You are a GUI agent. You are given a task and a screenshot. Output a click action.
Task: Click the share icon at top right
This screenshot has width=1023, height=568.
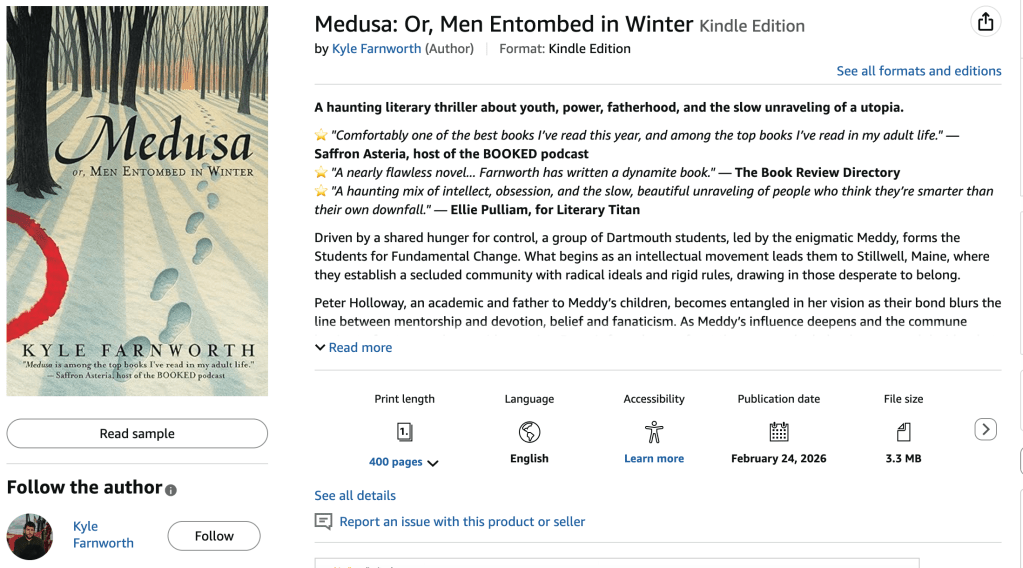(x=985, y=22)
